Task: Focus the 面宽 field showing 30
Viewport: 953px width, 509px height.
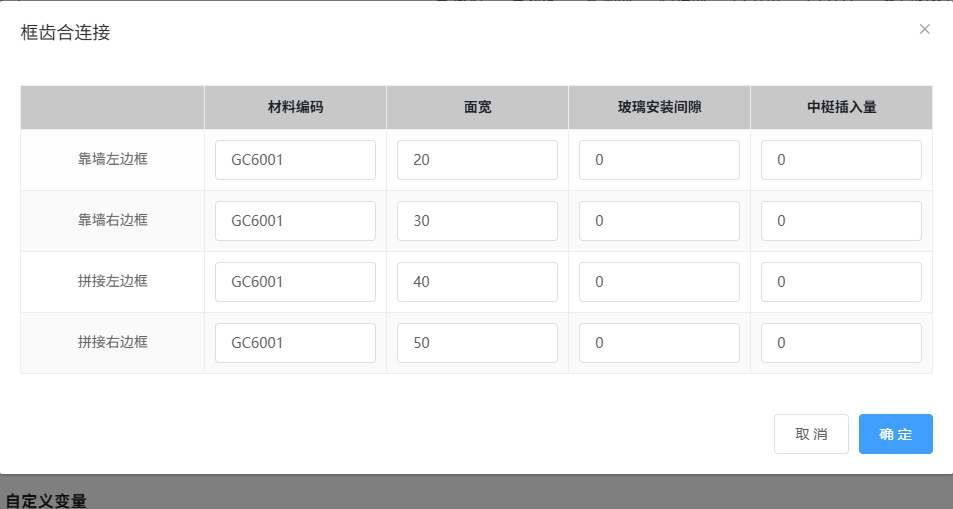Action: tap(477, 221)
